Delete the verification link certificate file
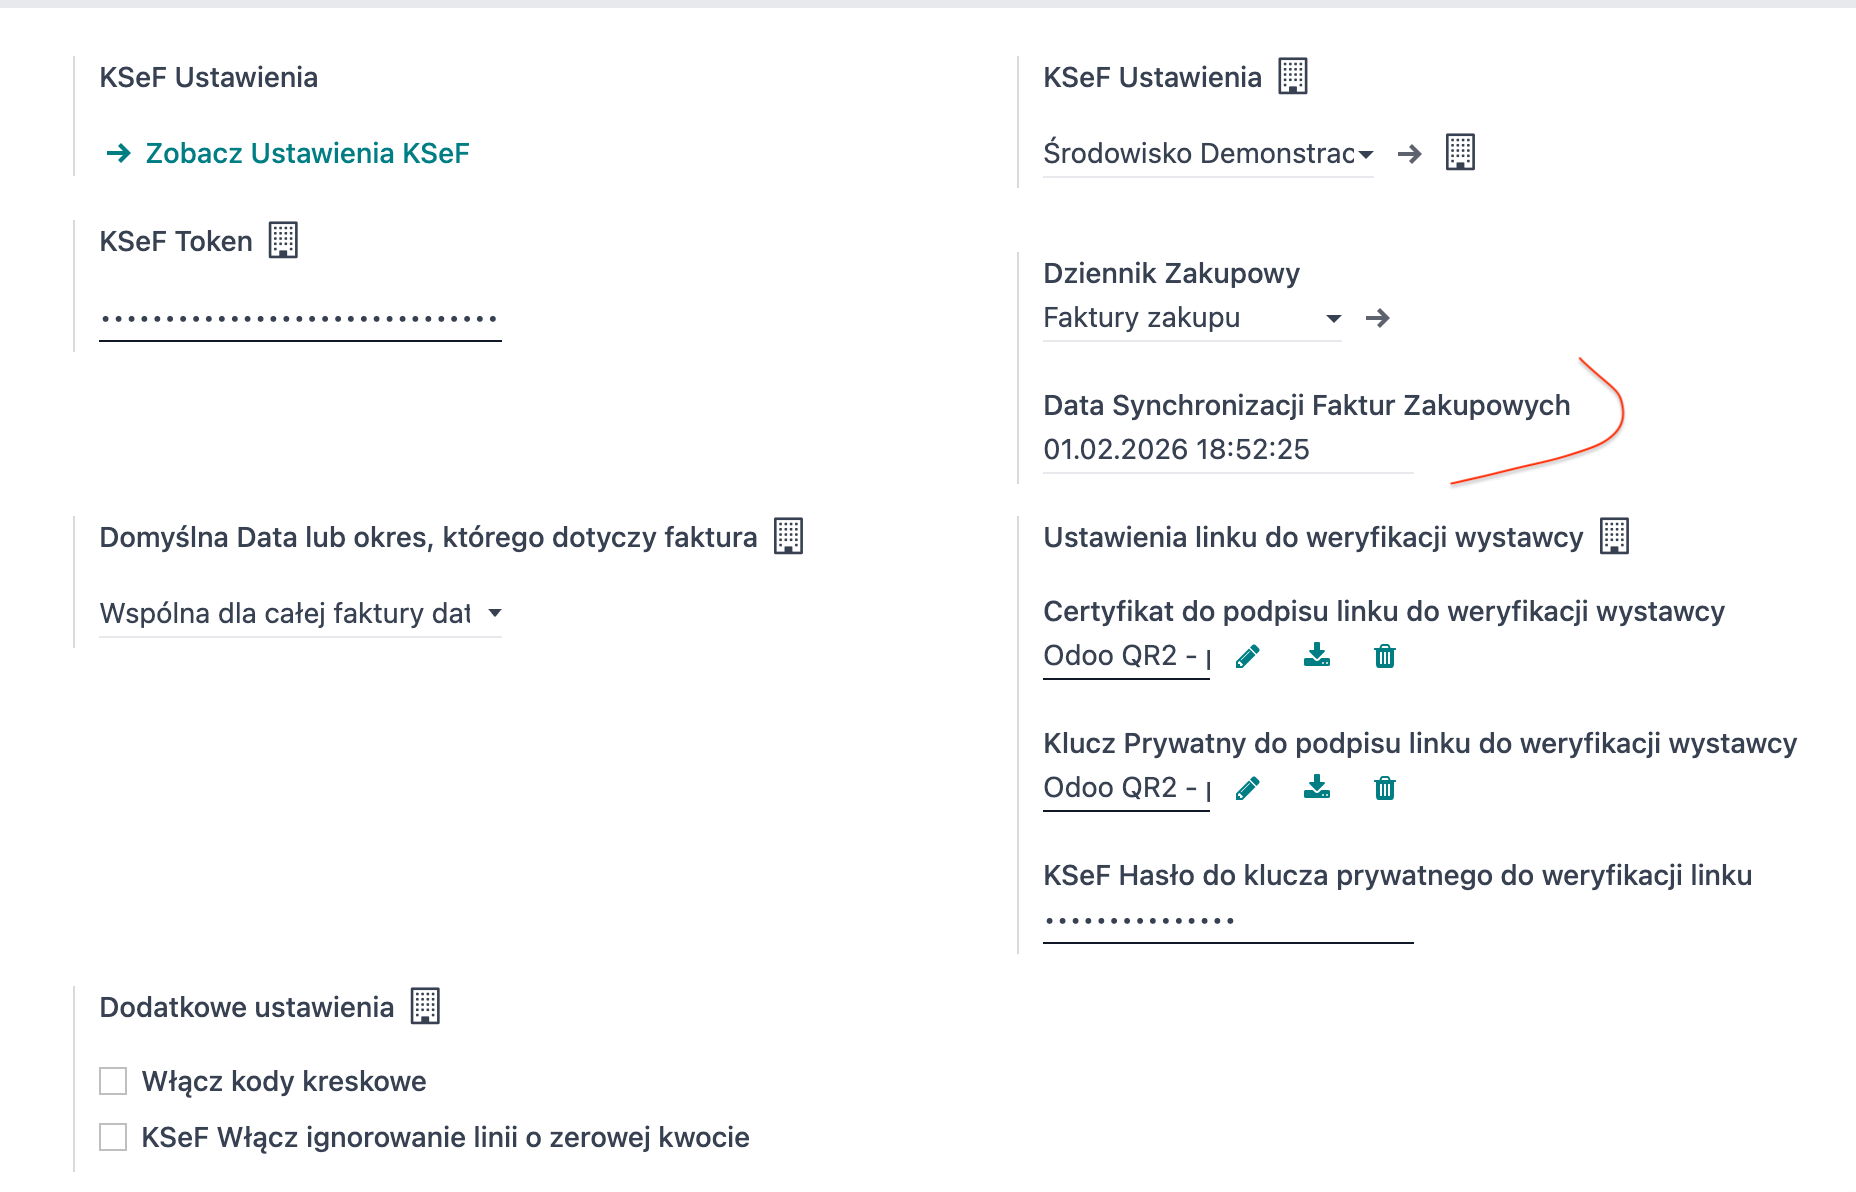 click(x=1385, y=657)
